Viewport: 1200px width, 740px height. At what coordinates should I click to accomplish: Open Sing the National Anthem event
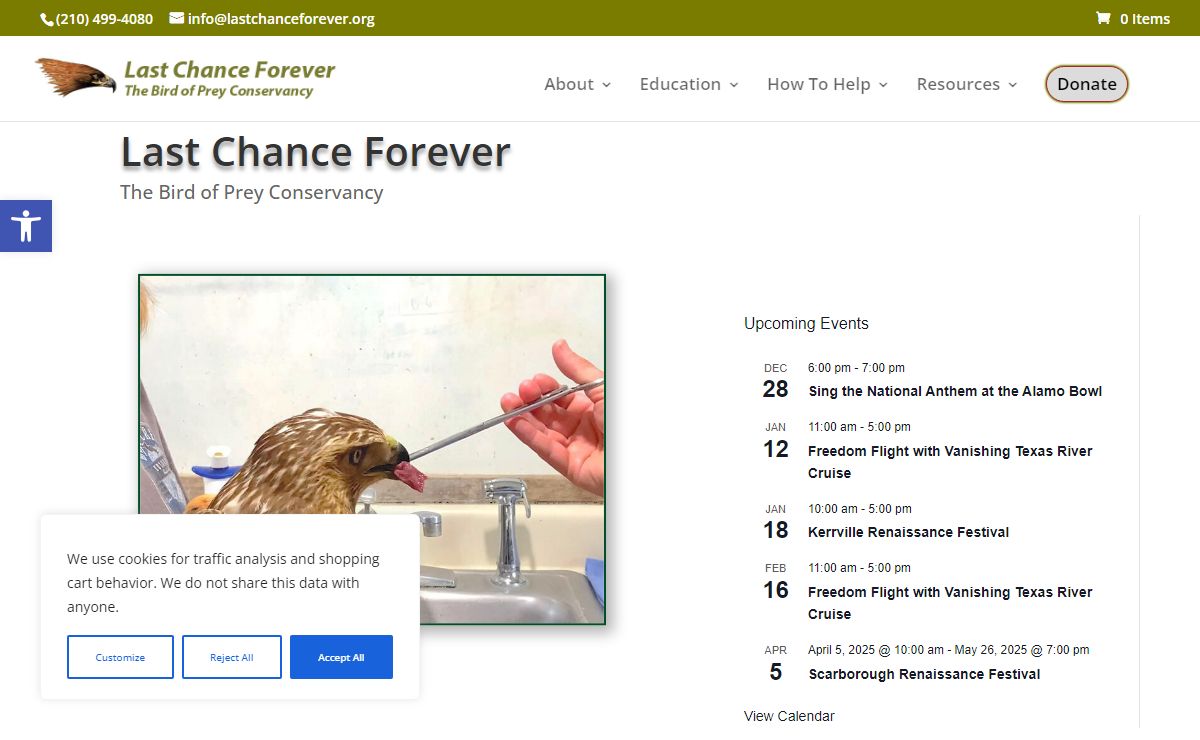coord(955,391)
